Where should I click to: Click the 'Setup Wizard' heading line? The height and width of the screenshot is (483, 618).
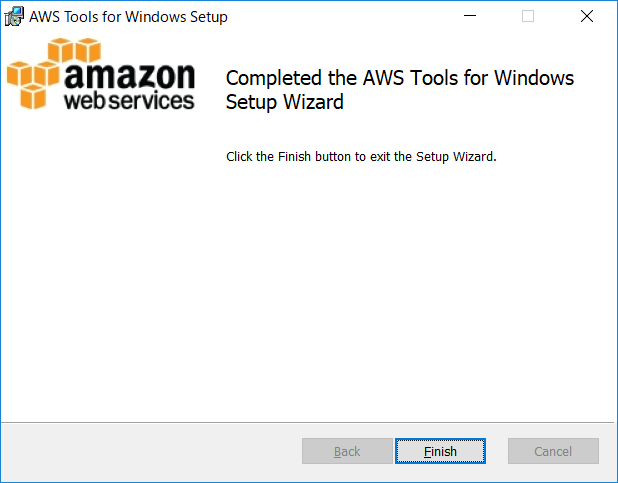pos(285,102)
